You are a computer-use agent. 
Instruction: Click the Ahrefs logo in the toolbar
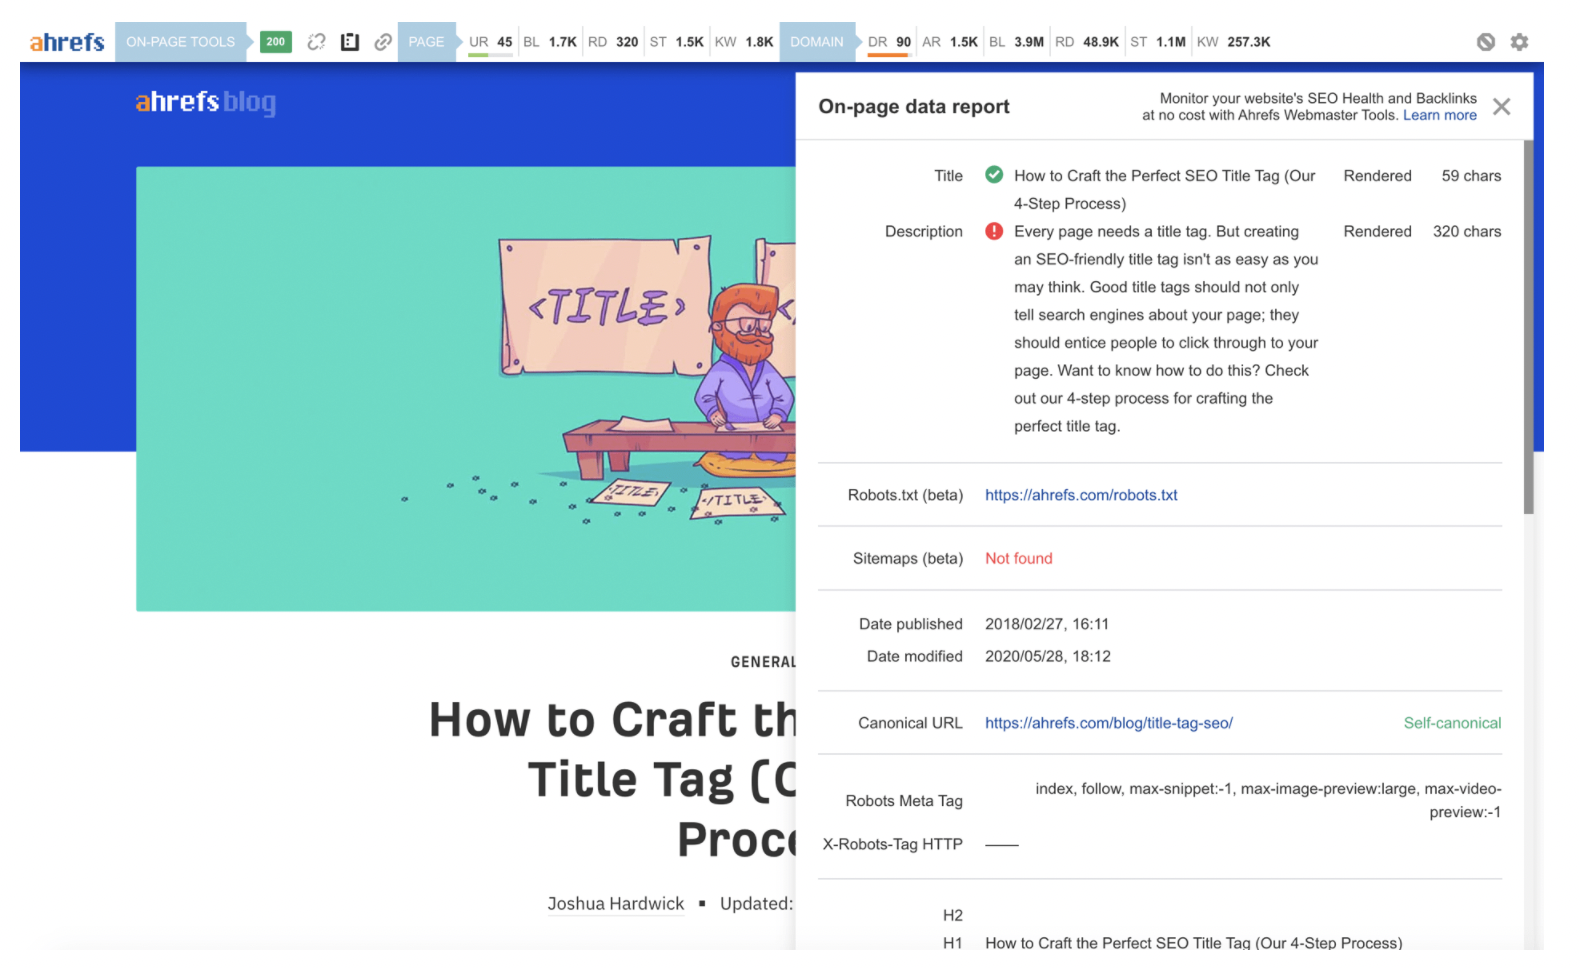pyautogui.click(x=67, y=42)
